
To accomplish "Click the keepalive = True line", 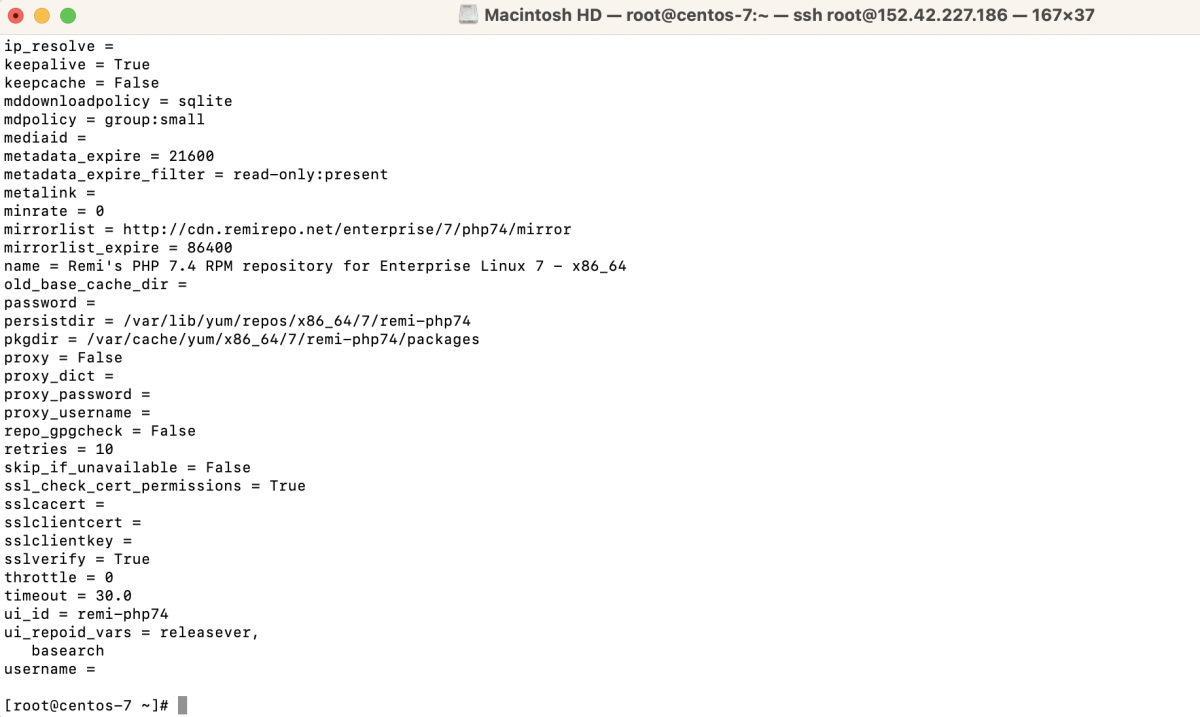I will pos(77,64).
